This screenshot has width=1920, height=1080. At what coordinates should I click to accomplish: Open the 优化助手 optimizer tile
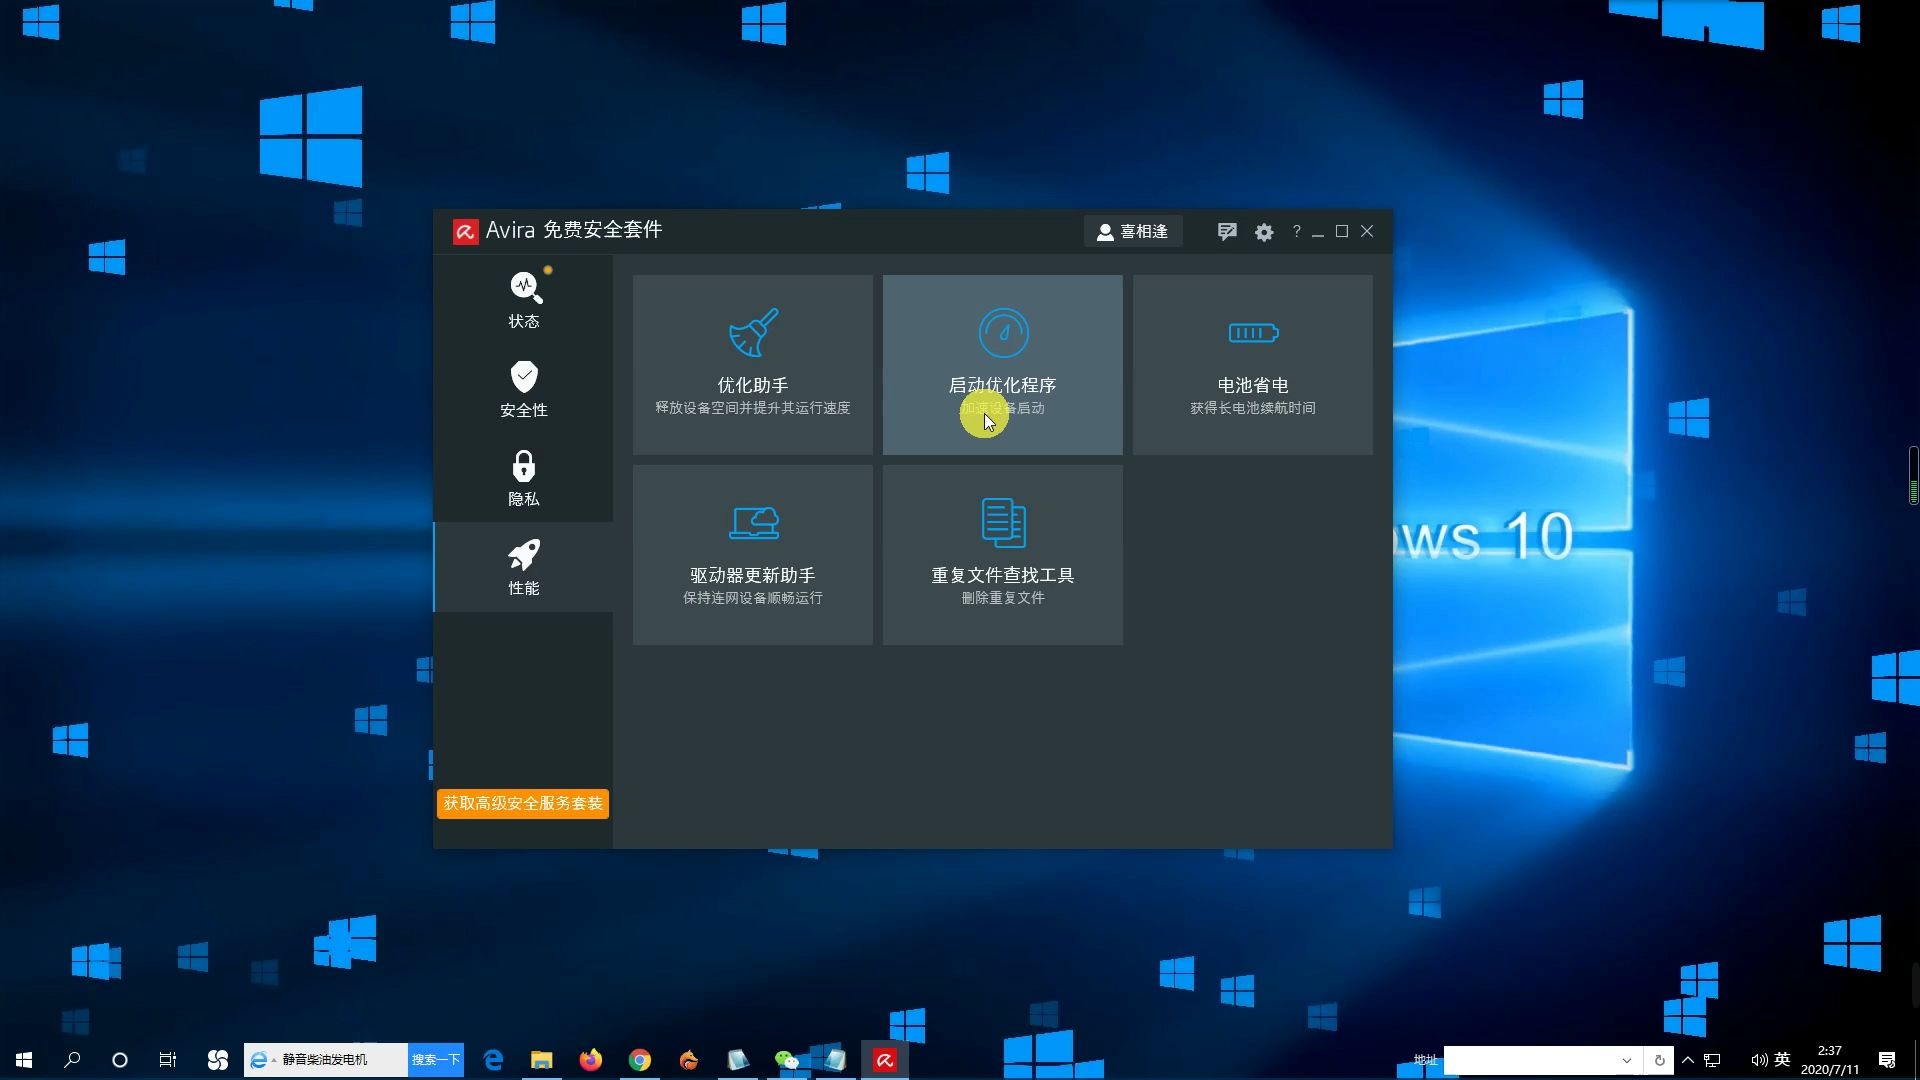click(x=753, y=365)
